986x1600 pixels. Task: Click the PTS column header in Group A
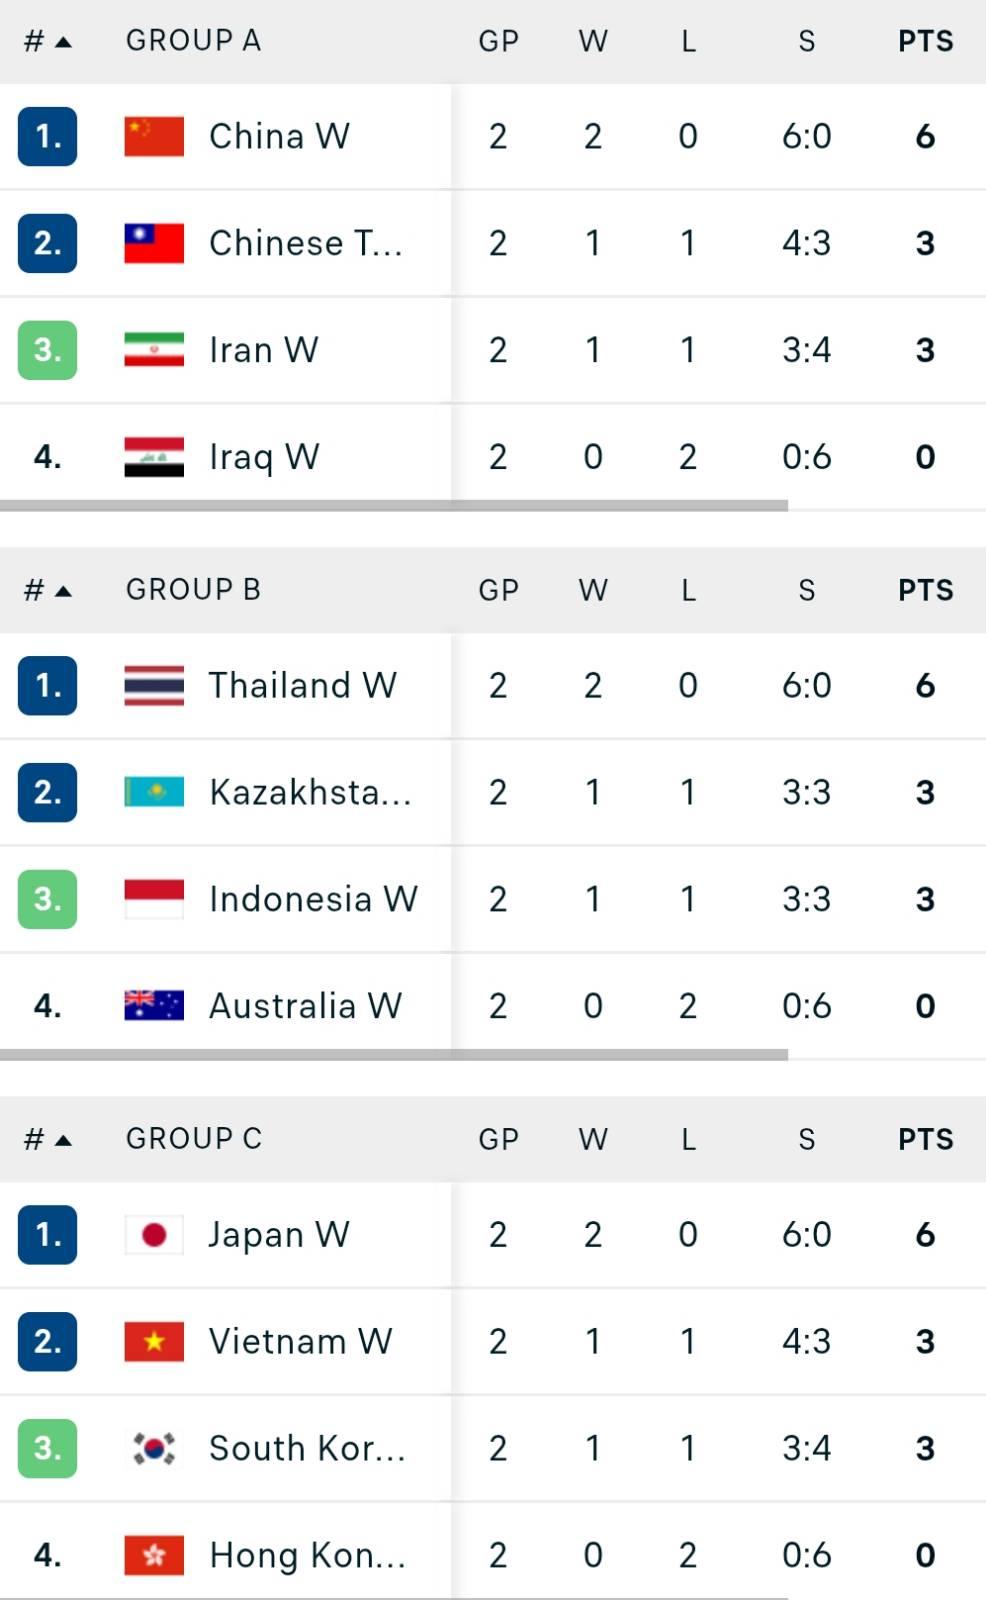[925, 41]
